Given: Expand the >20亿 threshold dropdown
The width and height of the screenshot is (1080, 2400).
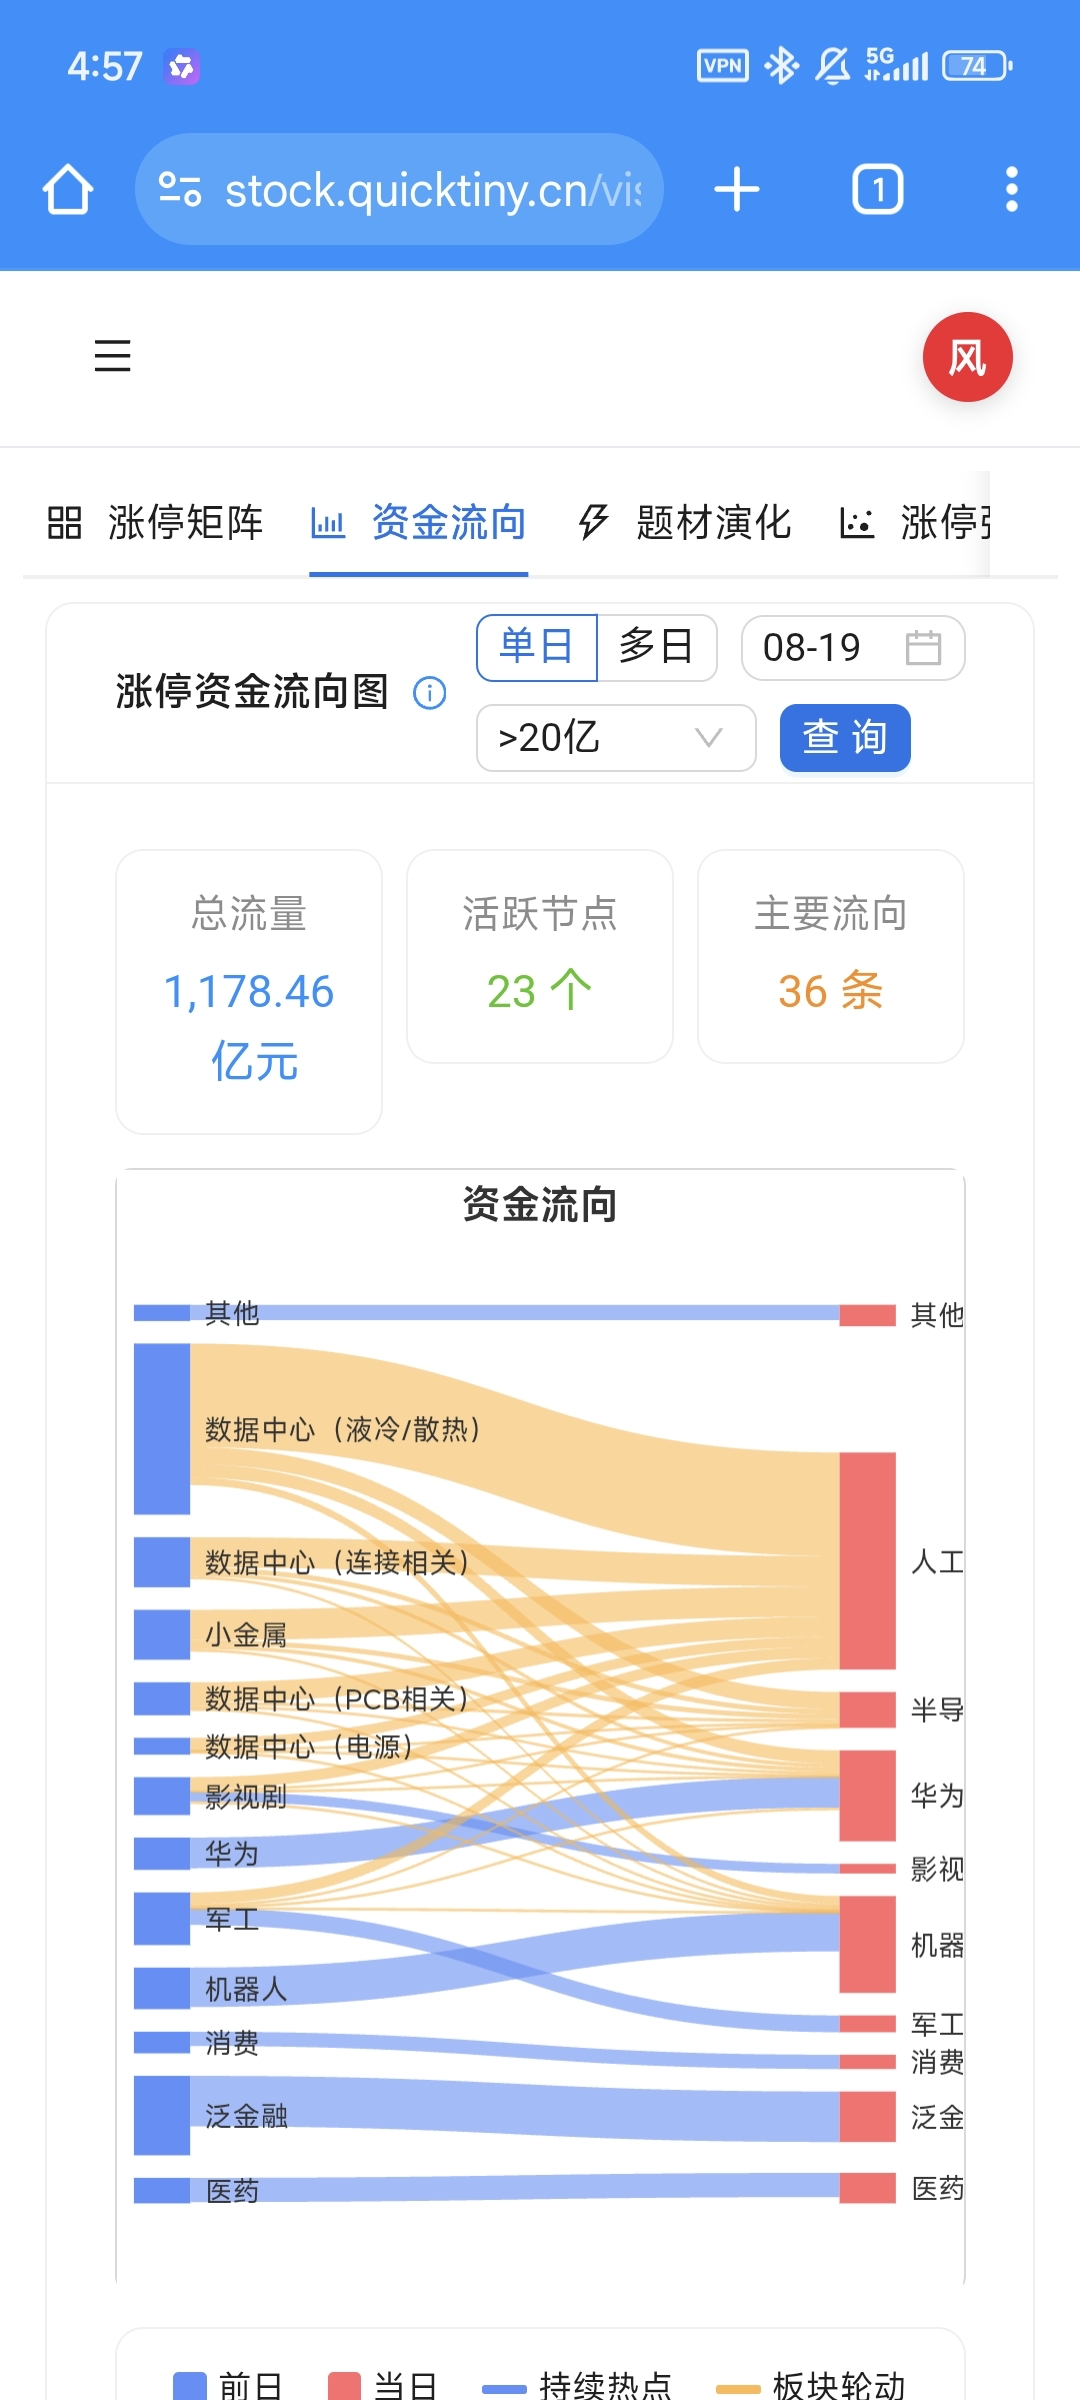Looking at the screenshot, I should [x=616, y=738].
